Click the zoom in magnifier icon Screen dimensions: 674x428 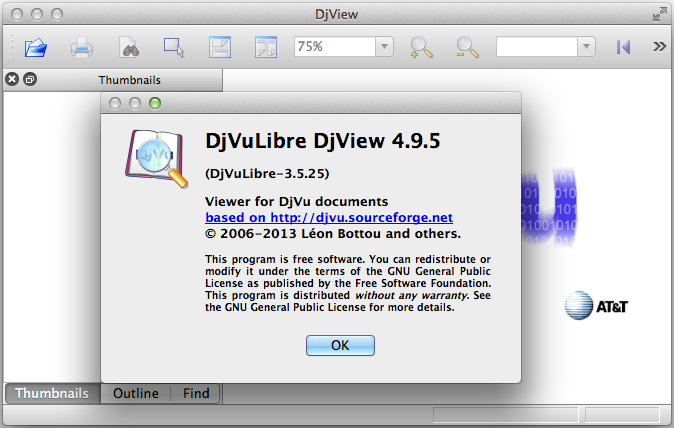click(421, 47)
